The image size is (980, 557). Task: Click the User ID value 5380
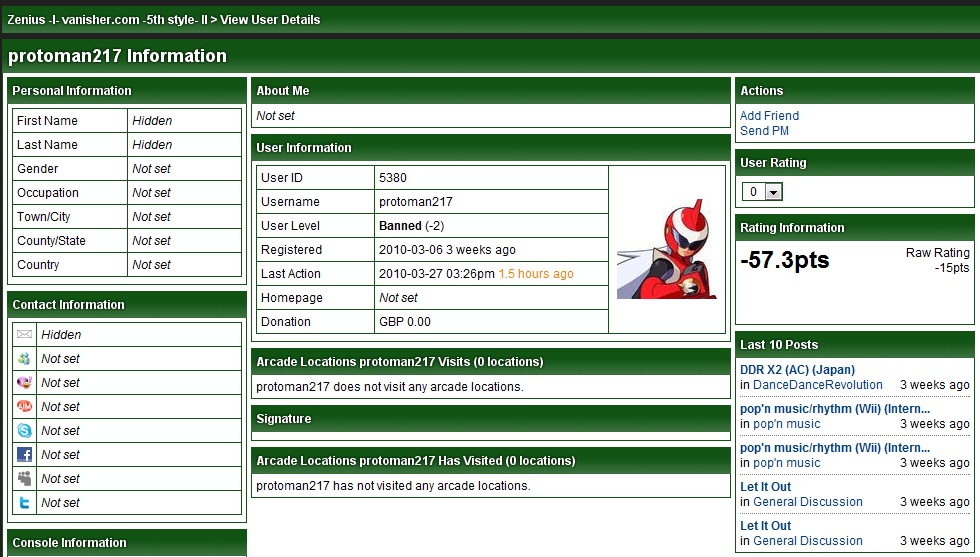coord(392,178)
